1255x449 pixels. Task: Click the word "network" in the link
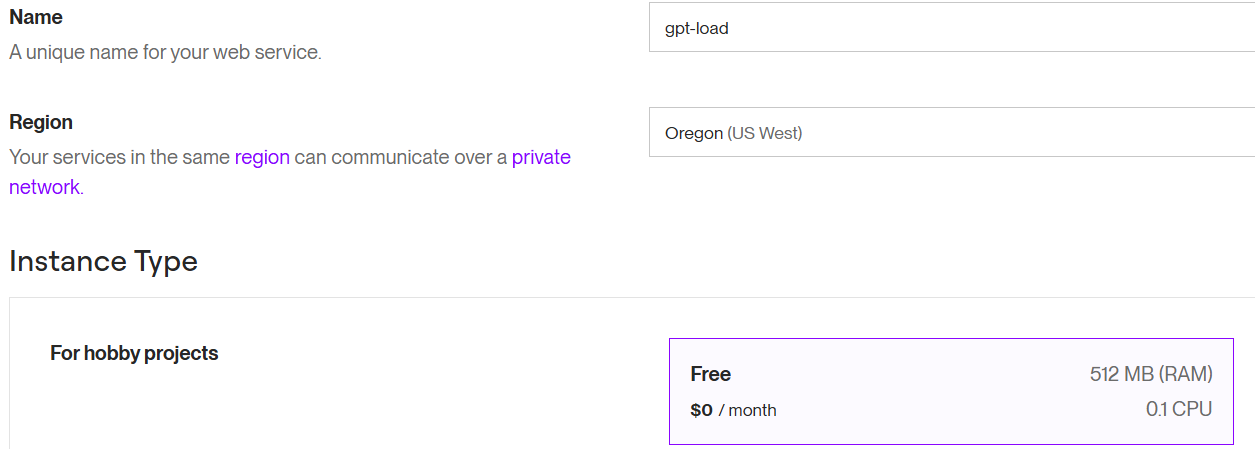pos(44,187)
